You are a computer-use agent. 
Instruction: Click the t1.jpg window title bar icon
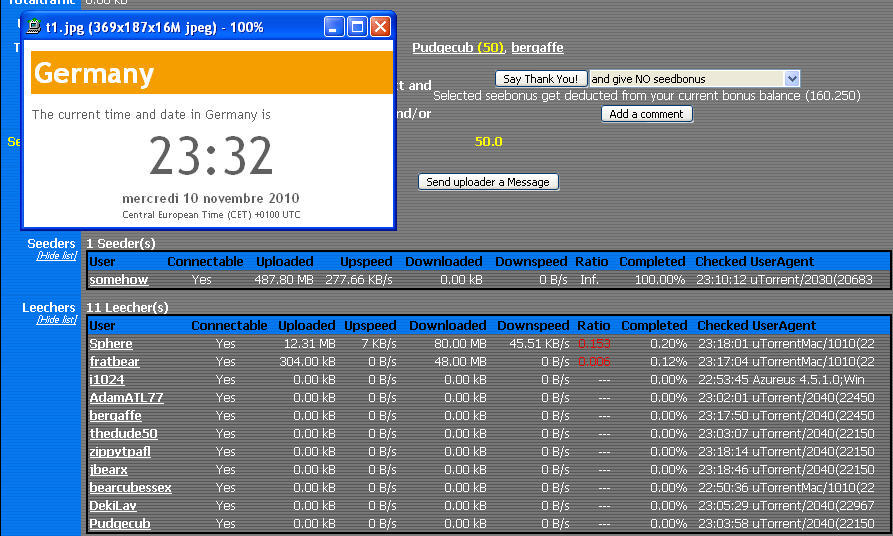(x=34, y=27)
